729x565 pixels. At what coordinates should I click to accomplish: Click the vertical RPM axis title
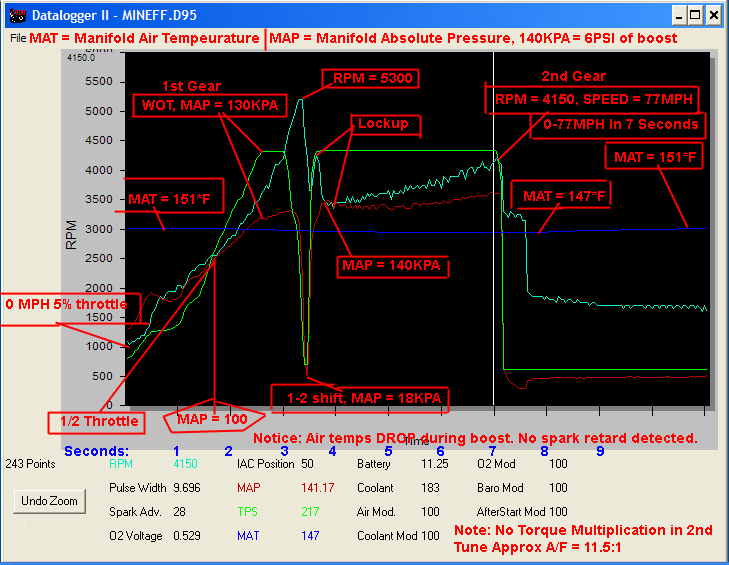pyautogui.click(x=71, y=235)
